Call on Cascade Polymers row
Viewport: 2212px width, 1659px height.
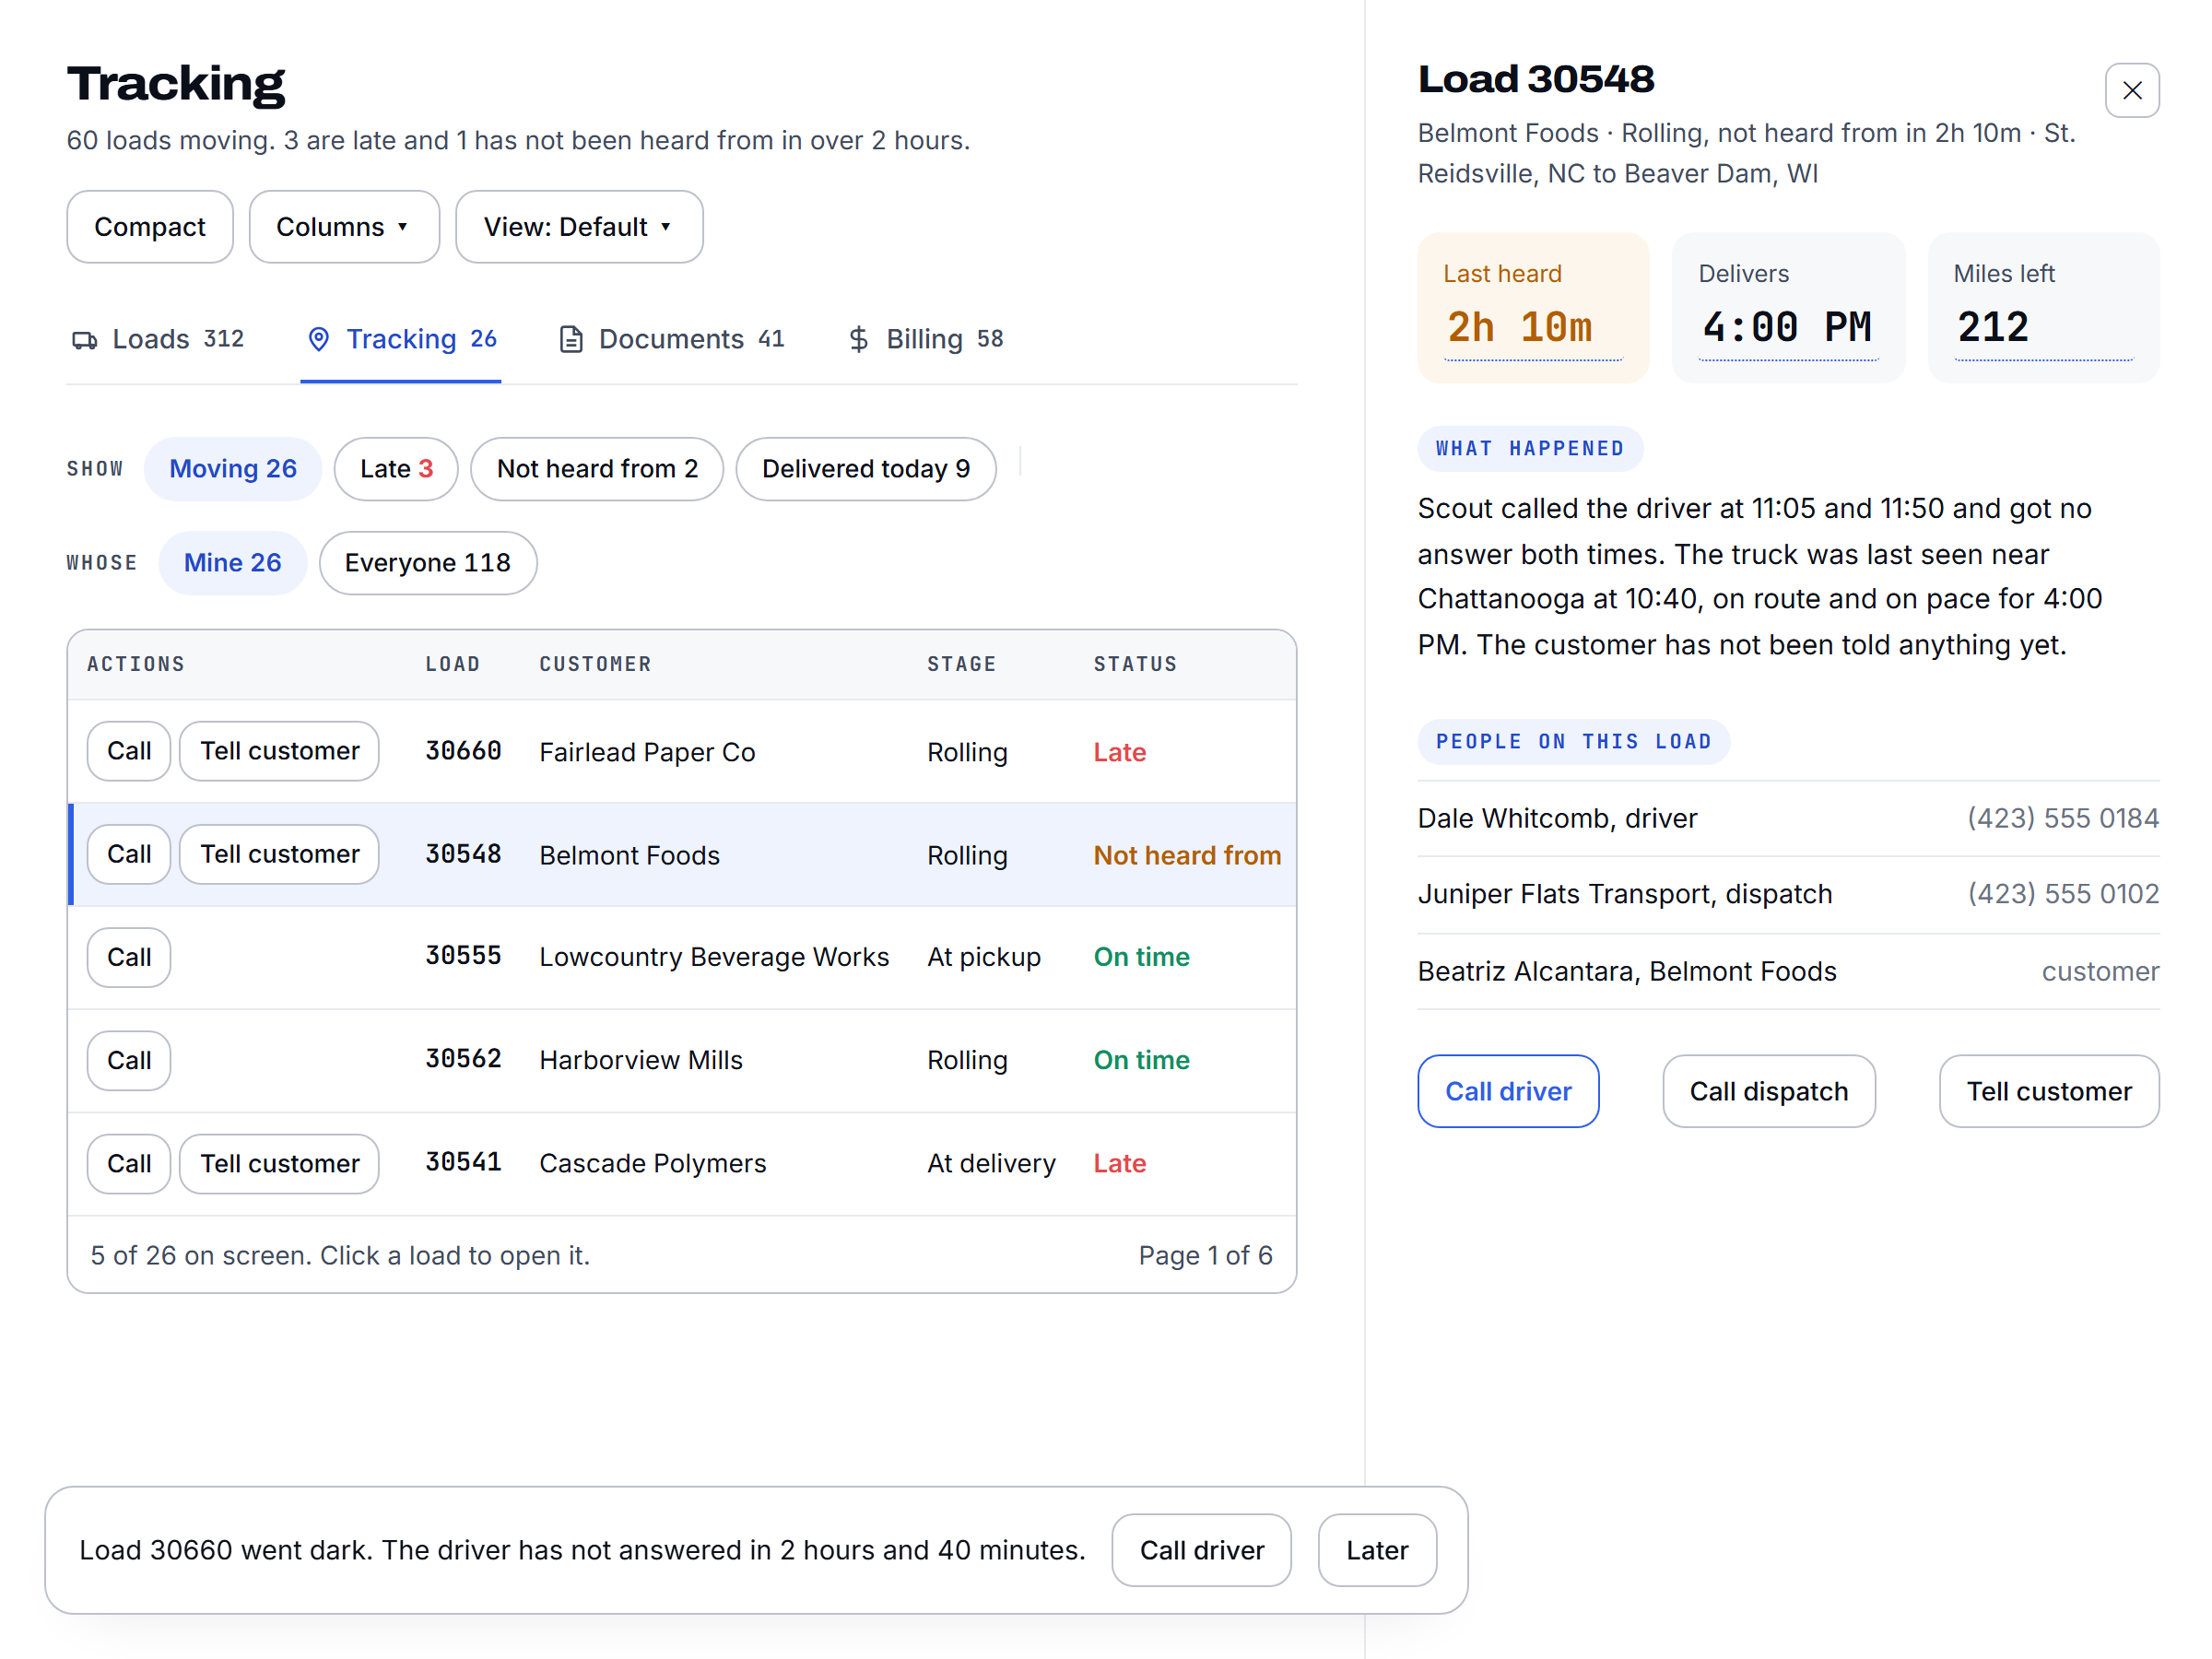pos(129,1163)
